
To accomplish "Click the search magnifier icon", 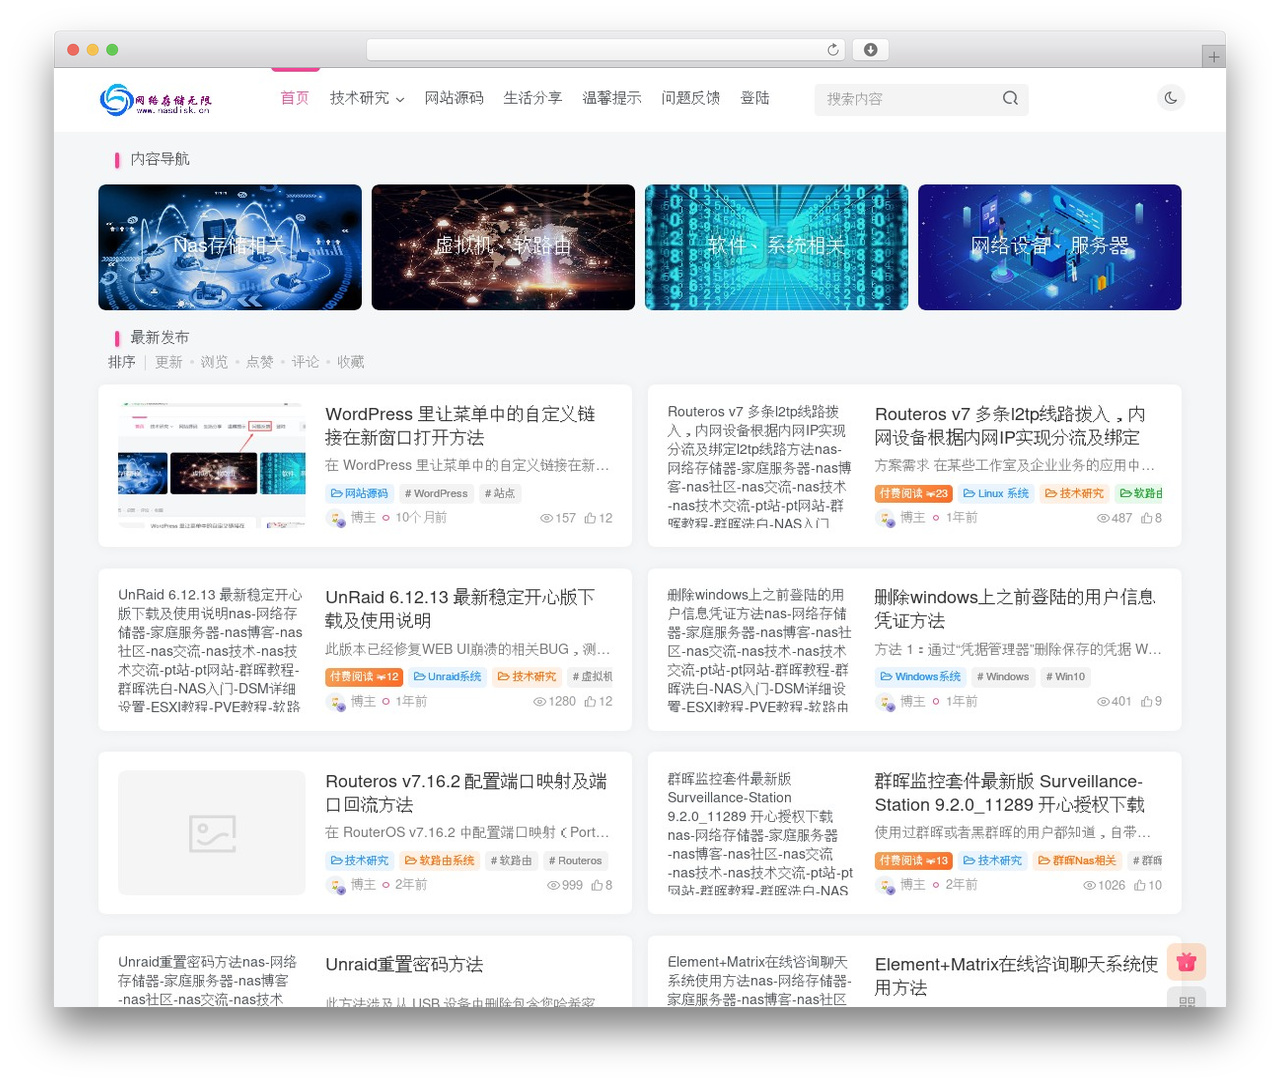I will click(x=1010, y=98).
